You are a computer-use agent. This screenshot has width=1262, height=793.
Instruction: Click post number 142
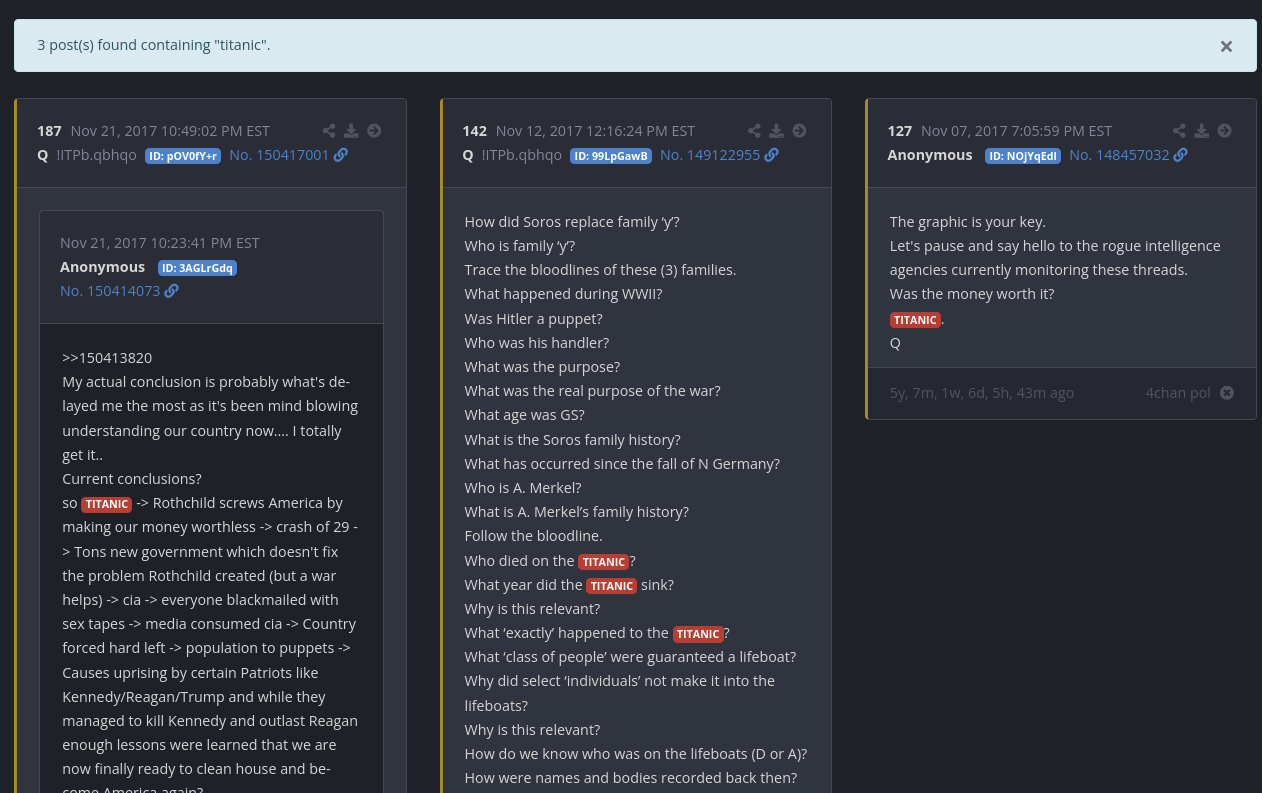[474, 131]
